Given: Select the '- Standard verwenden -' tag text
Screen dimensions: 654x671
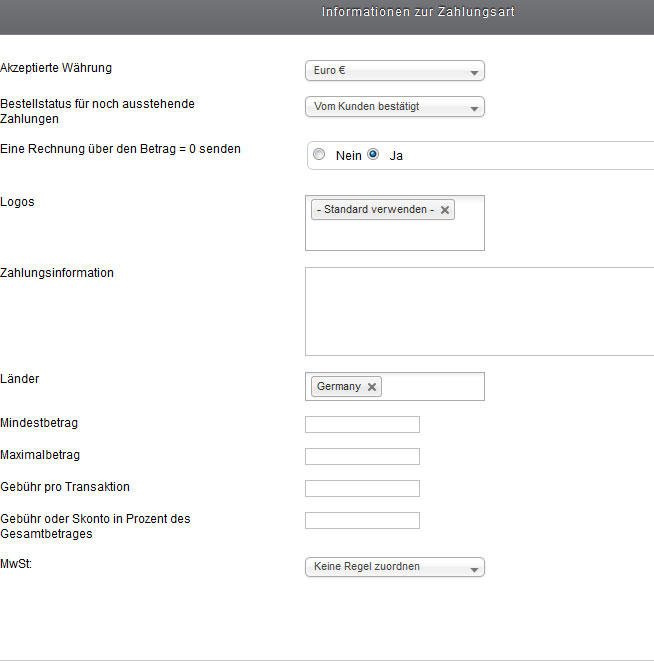Looking at the screenshot, I should click(373, 210).
